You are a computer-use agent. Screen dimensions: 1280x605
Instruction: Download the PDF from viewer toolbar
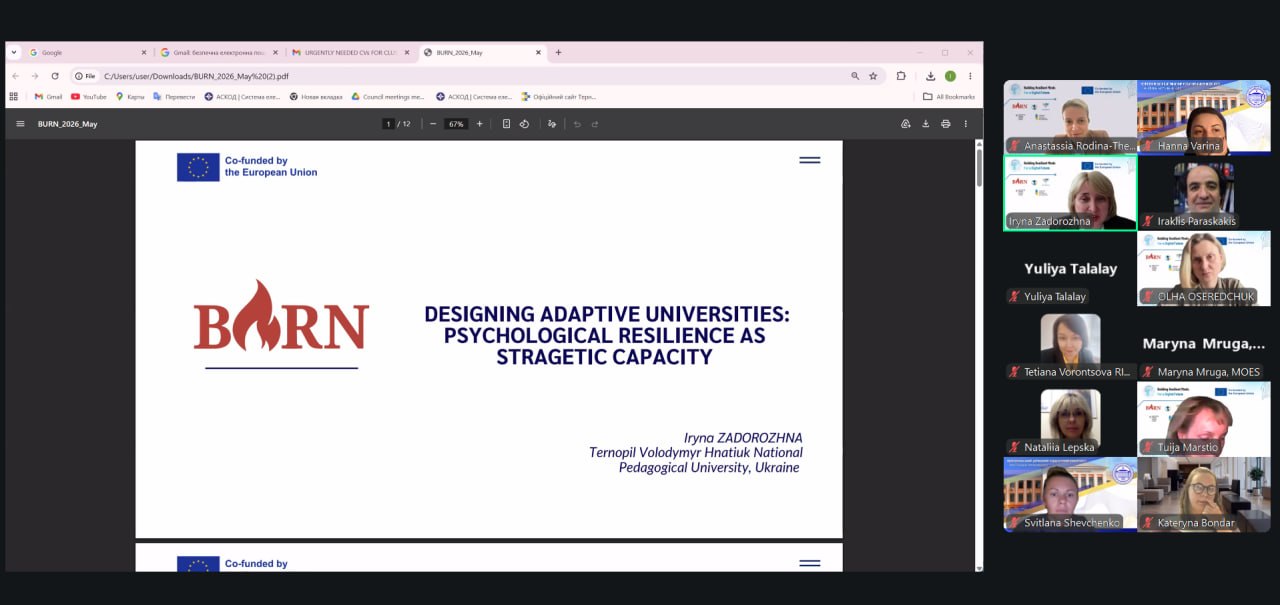coord(925,124)
